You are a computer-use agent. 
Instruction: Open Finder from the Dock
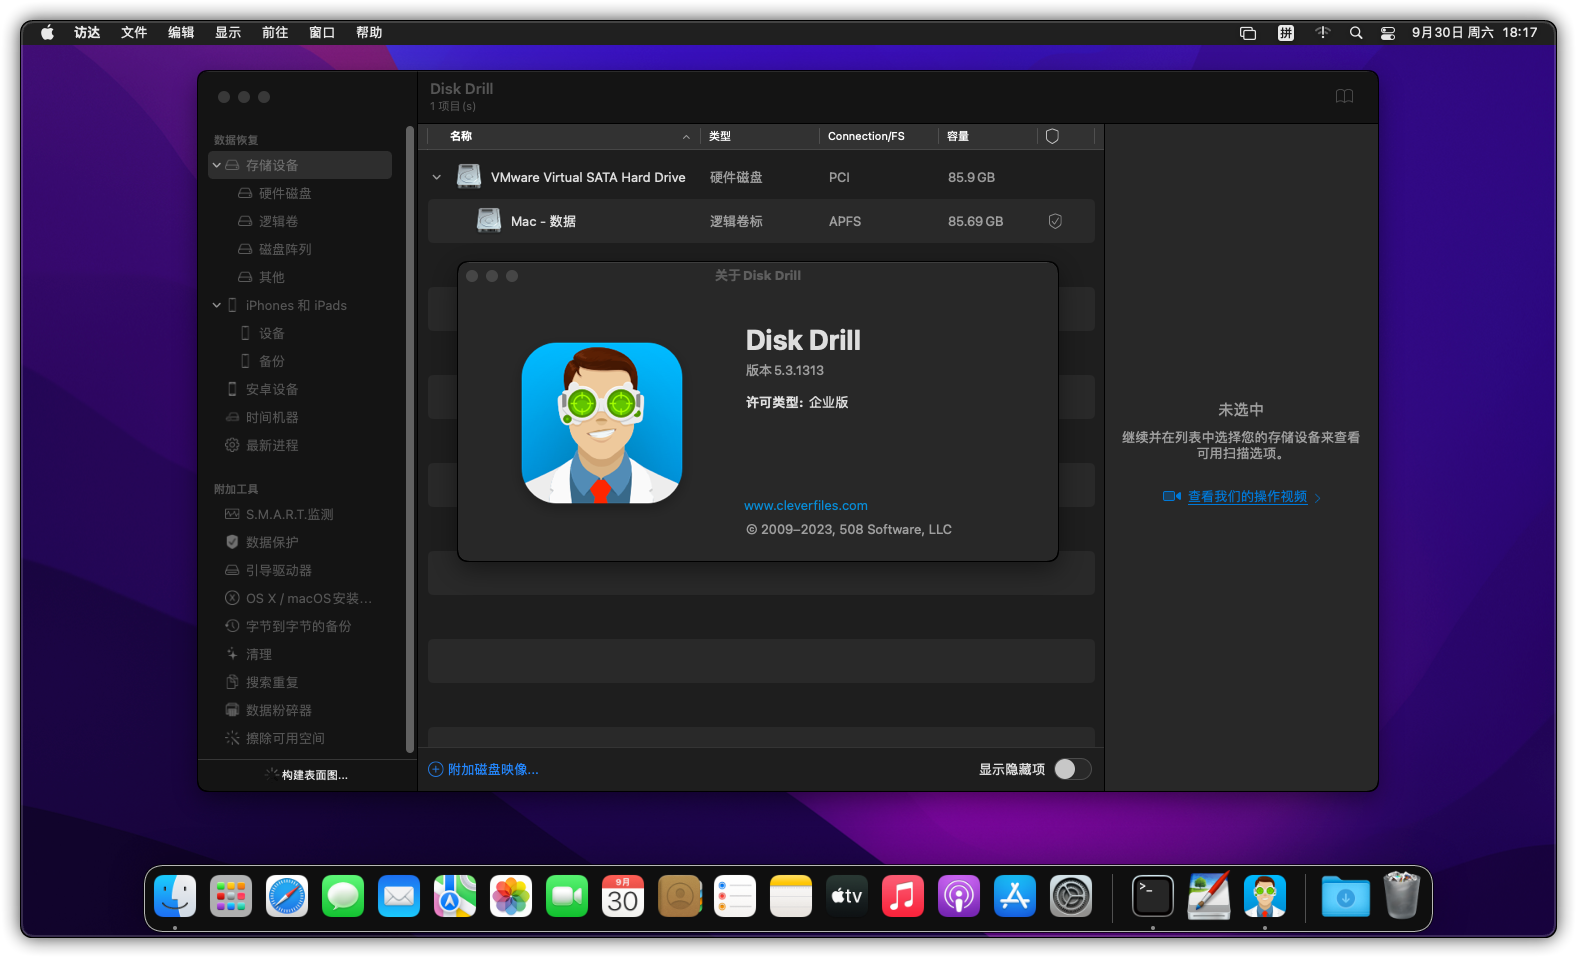175,896
